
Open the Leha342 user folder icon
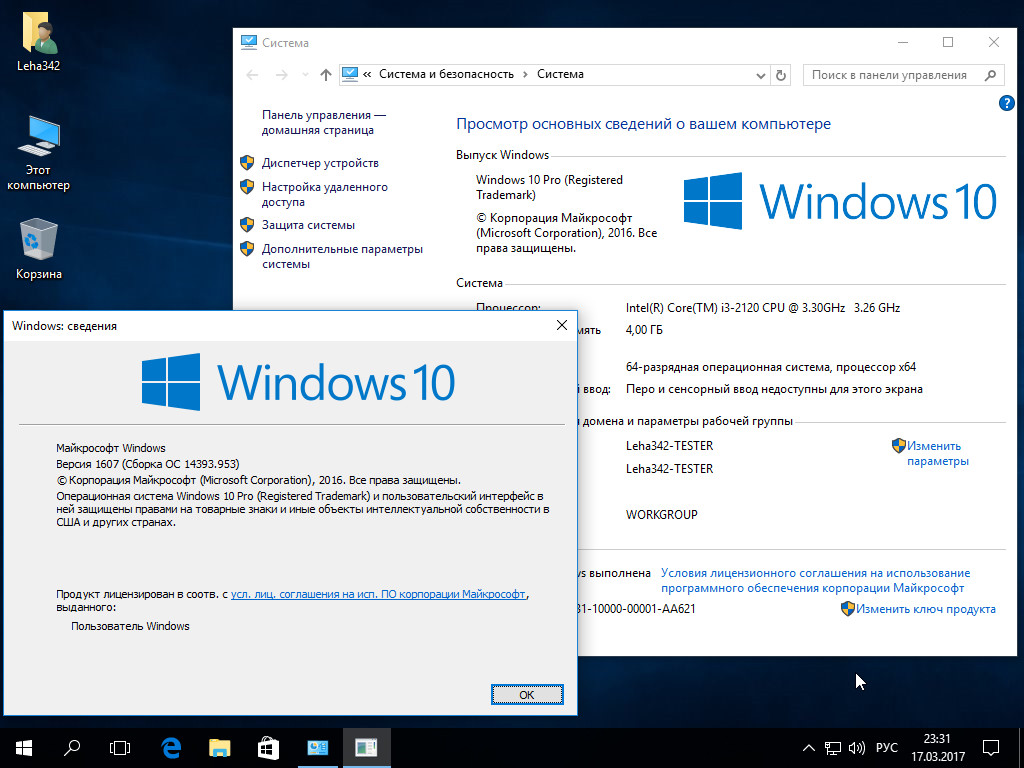pos(39,41)
